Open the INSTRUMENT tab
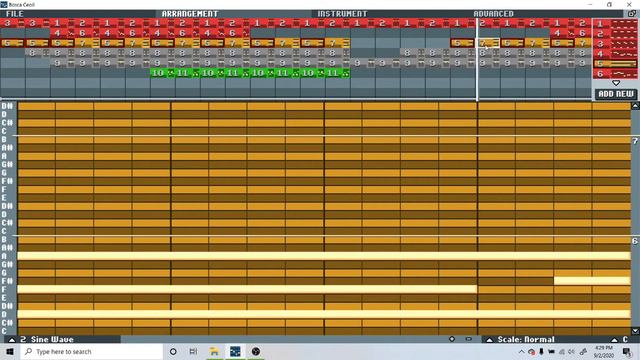The height and width of the screenshot is (360, 640). [342, 13]
